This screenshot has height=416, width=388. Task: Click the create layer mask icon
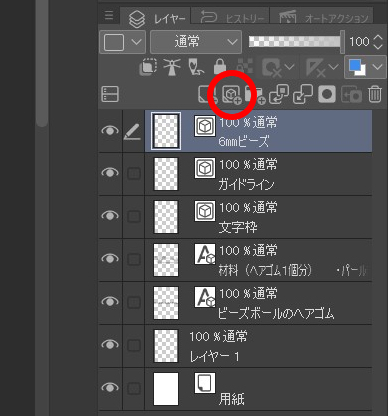click(327, 95)
